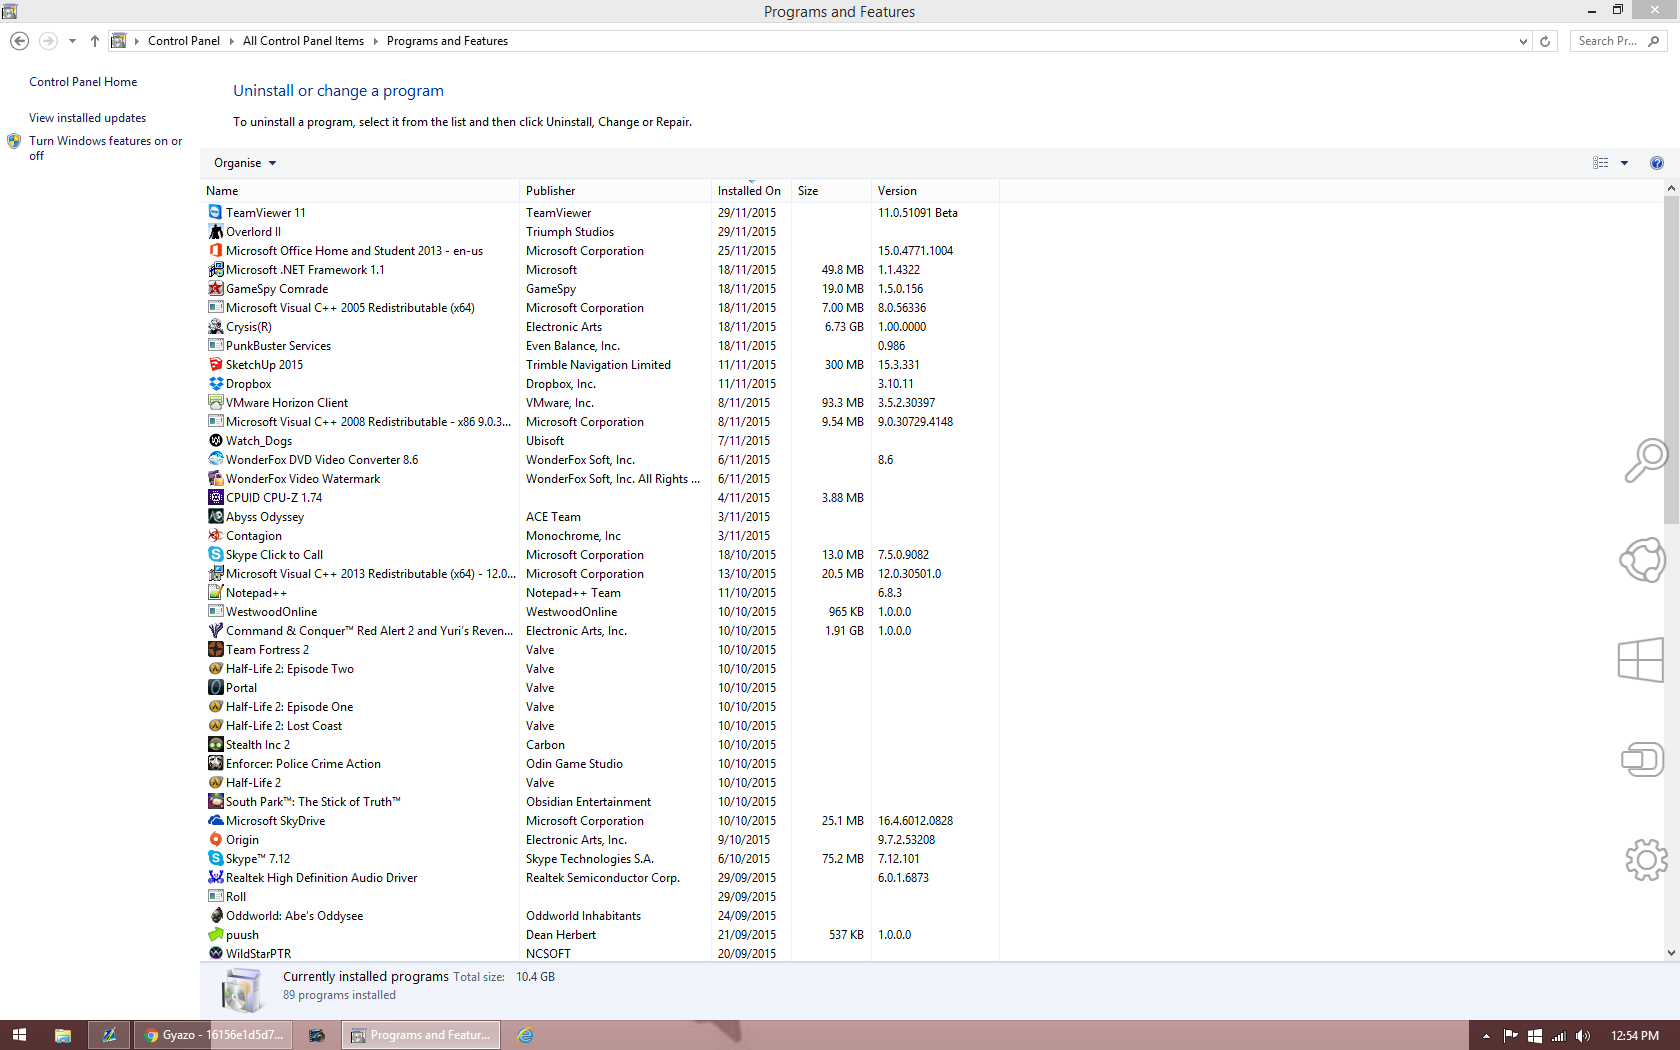Click the Microsoft SkyDrive icon

coord(215,820)
